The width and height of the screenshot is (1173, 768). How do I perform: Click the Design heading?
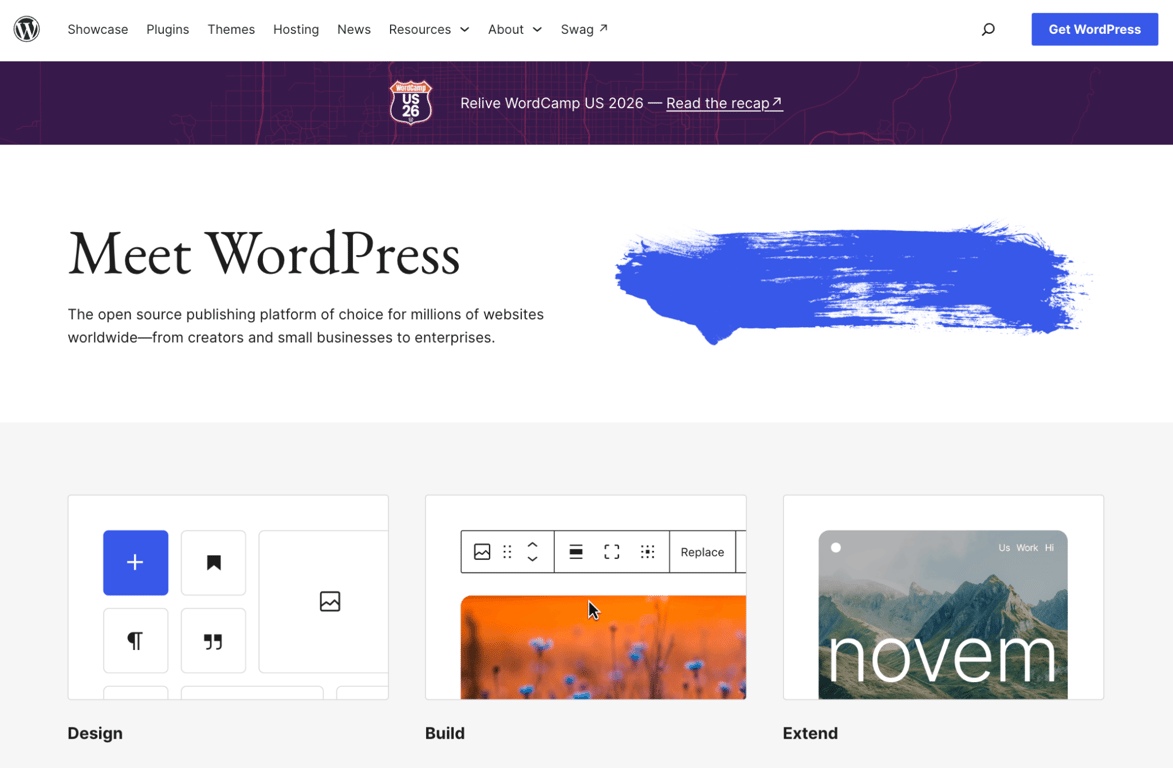pos(95,733)
